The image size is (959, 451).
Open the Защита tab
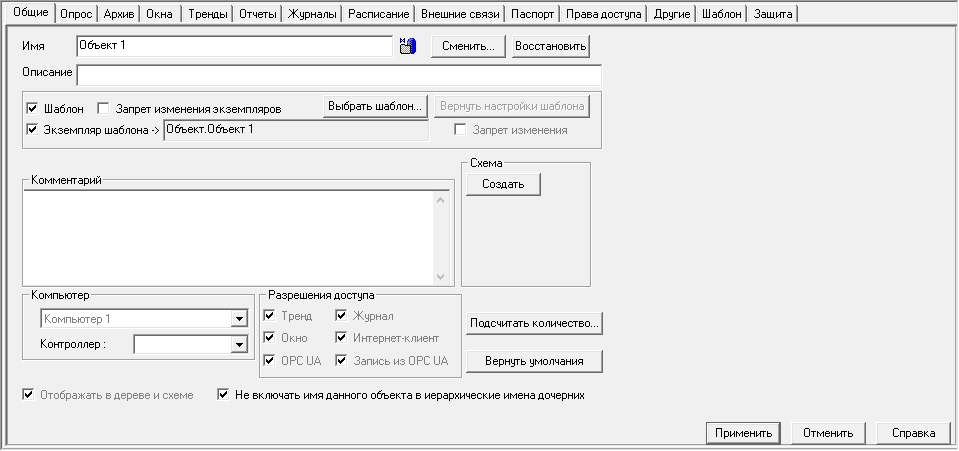773,13
